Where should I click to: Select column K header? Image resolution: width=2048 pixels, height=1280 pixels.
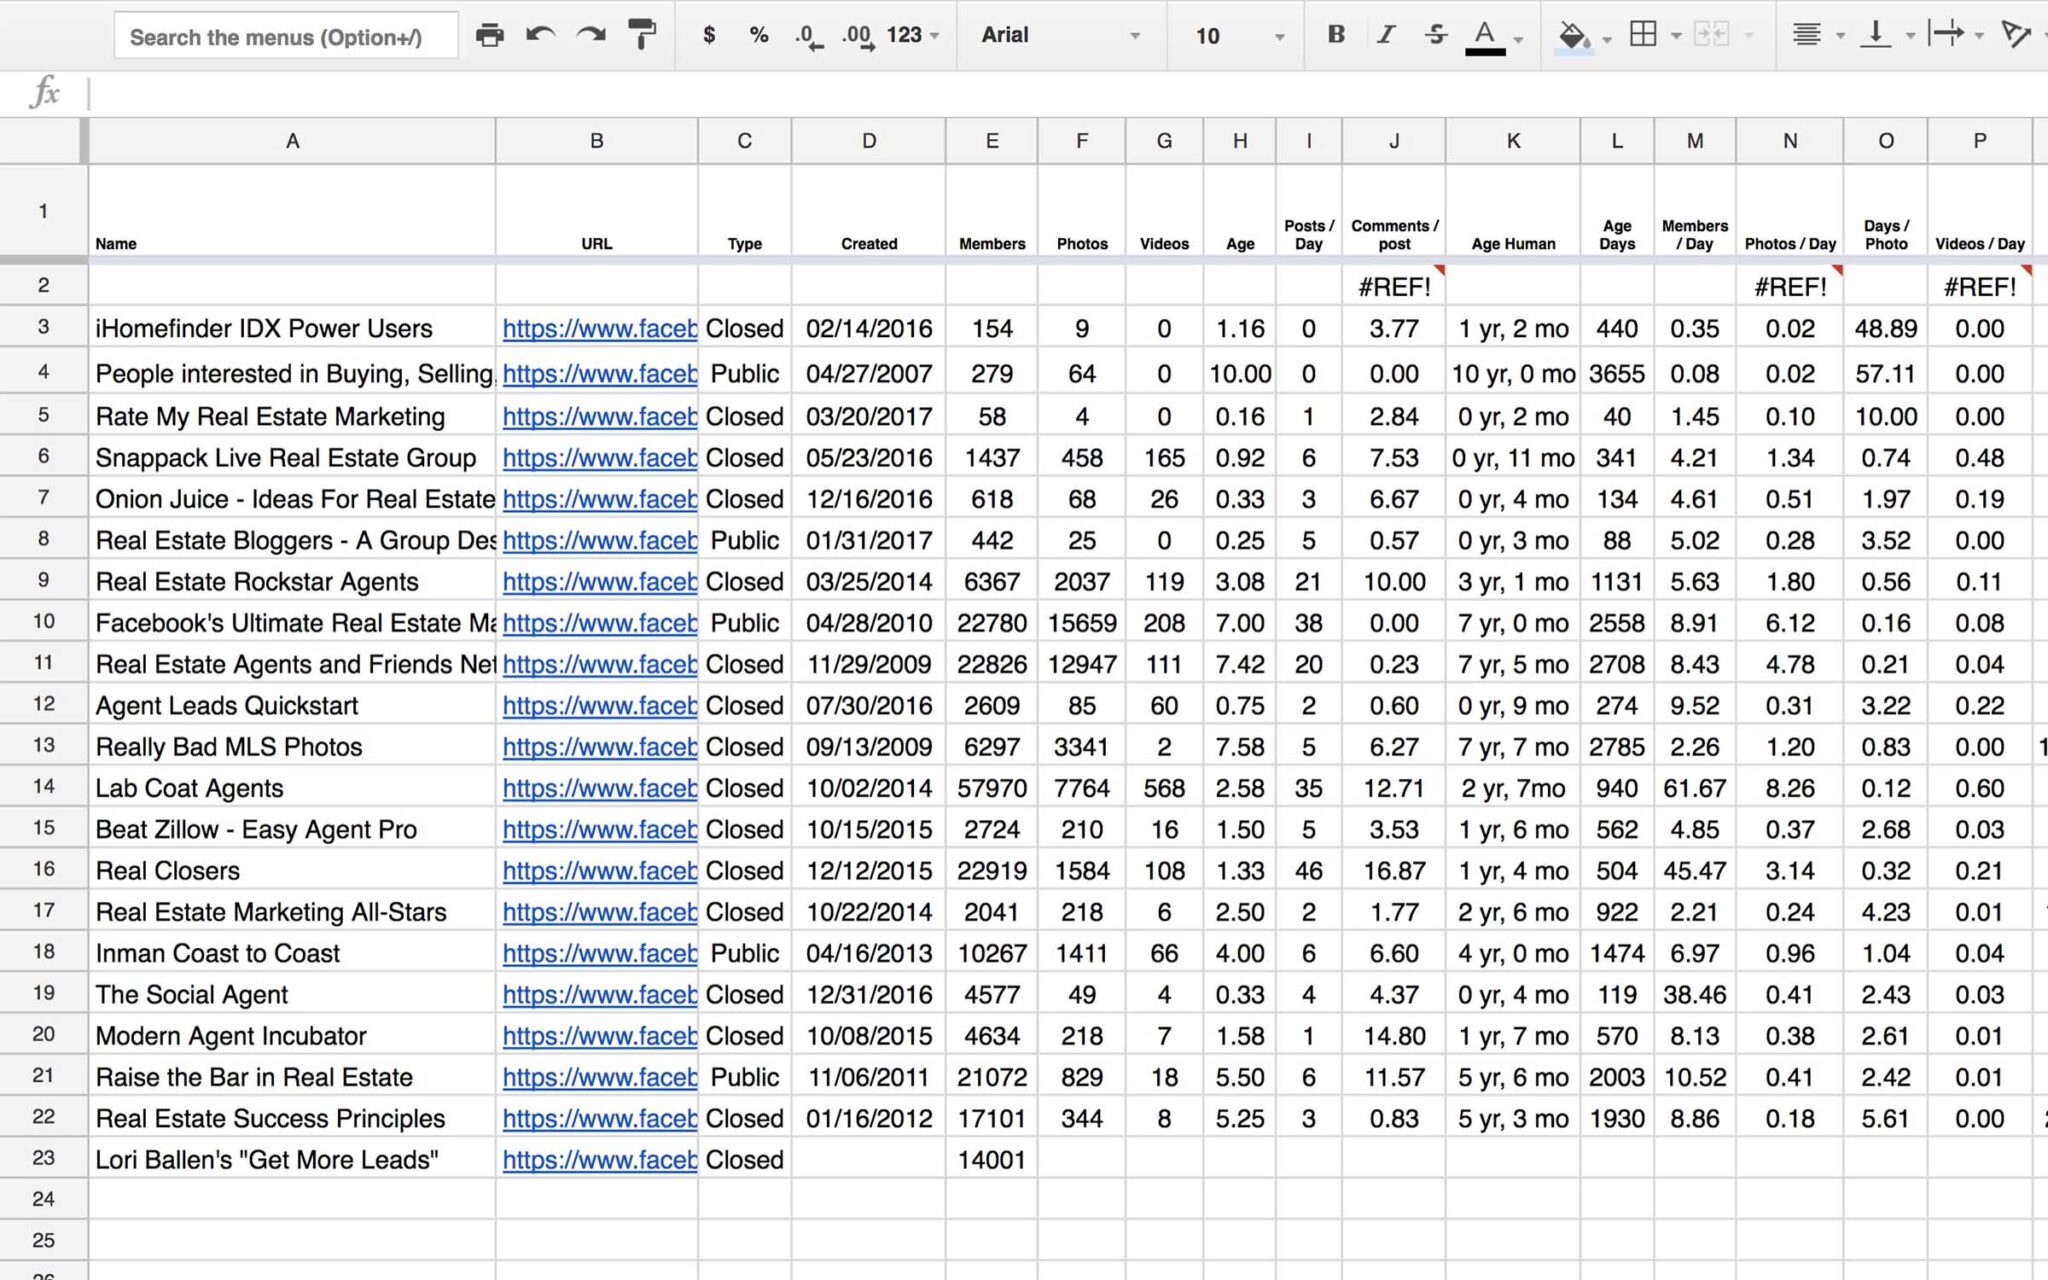[1512, 141]
